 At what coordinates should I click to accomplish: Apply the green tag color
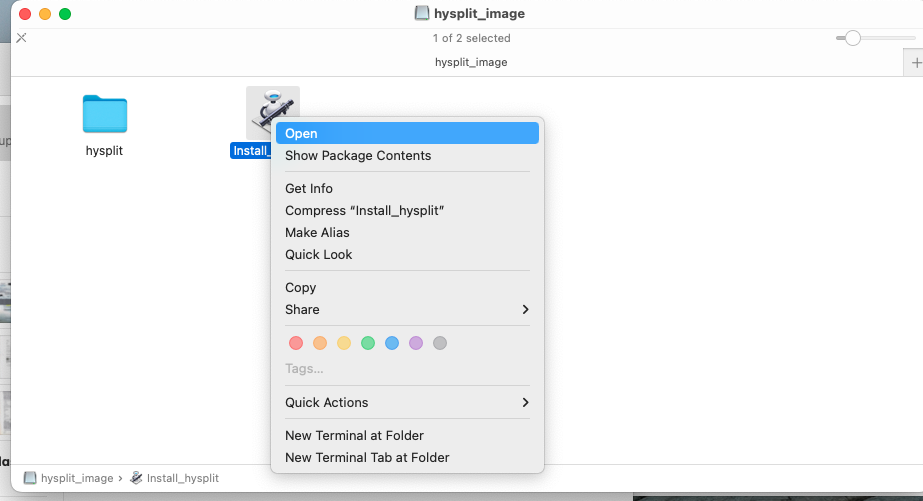pyautogui.click(x=368, y=343)
